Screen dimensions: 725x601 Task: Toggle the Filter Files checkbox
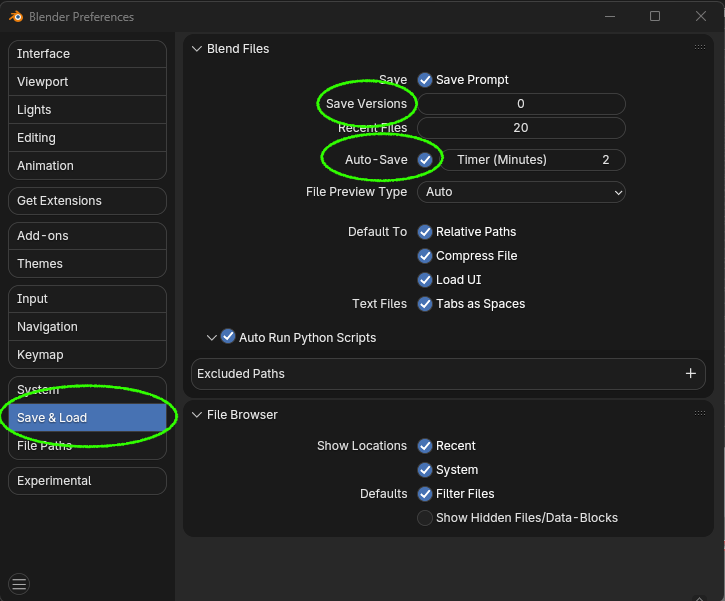coord(425,494)
